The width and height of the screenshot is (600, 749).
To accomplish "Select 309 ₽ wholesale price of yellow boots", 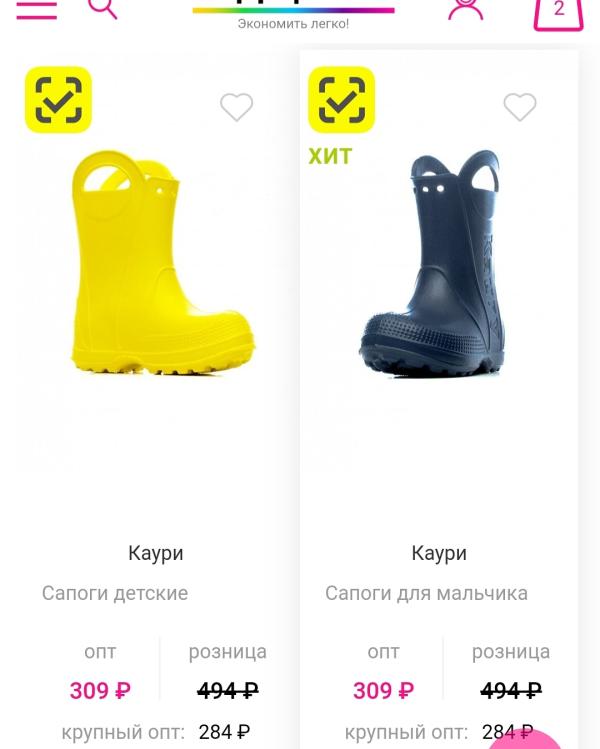I will click(100, 691).
